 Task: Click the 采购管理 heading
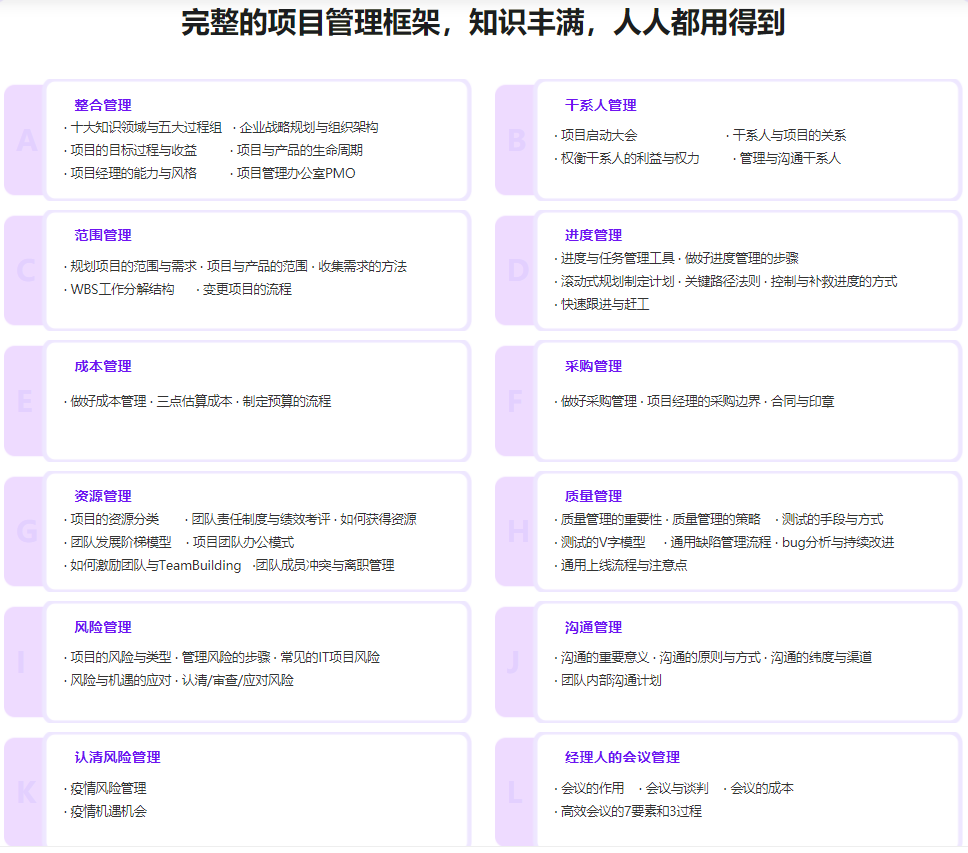coord(593,366)
